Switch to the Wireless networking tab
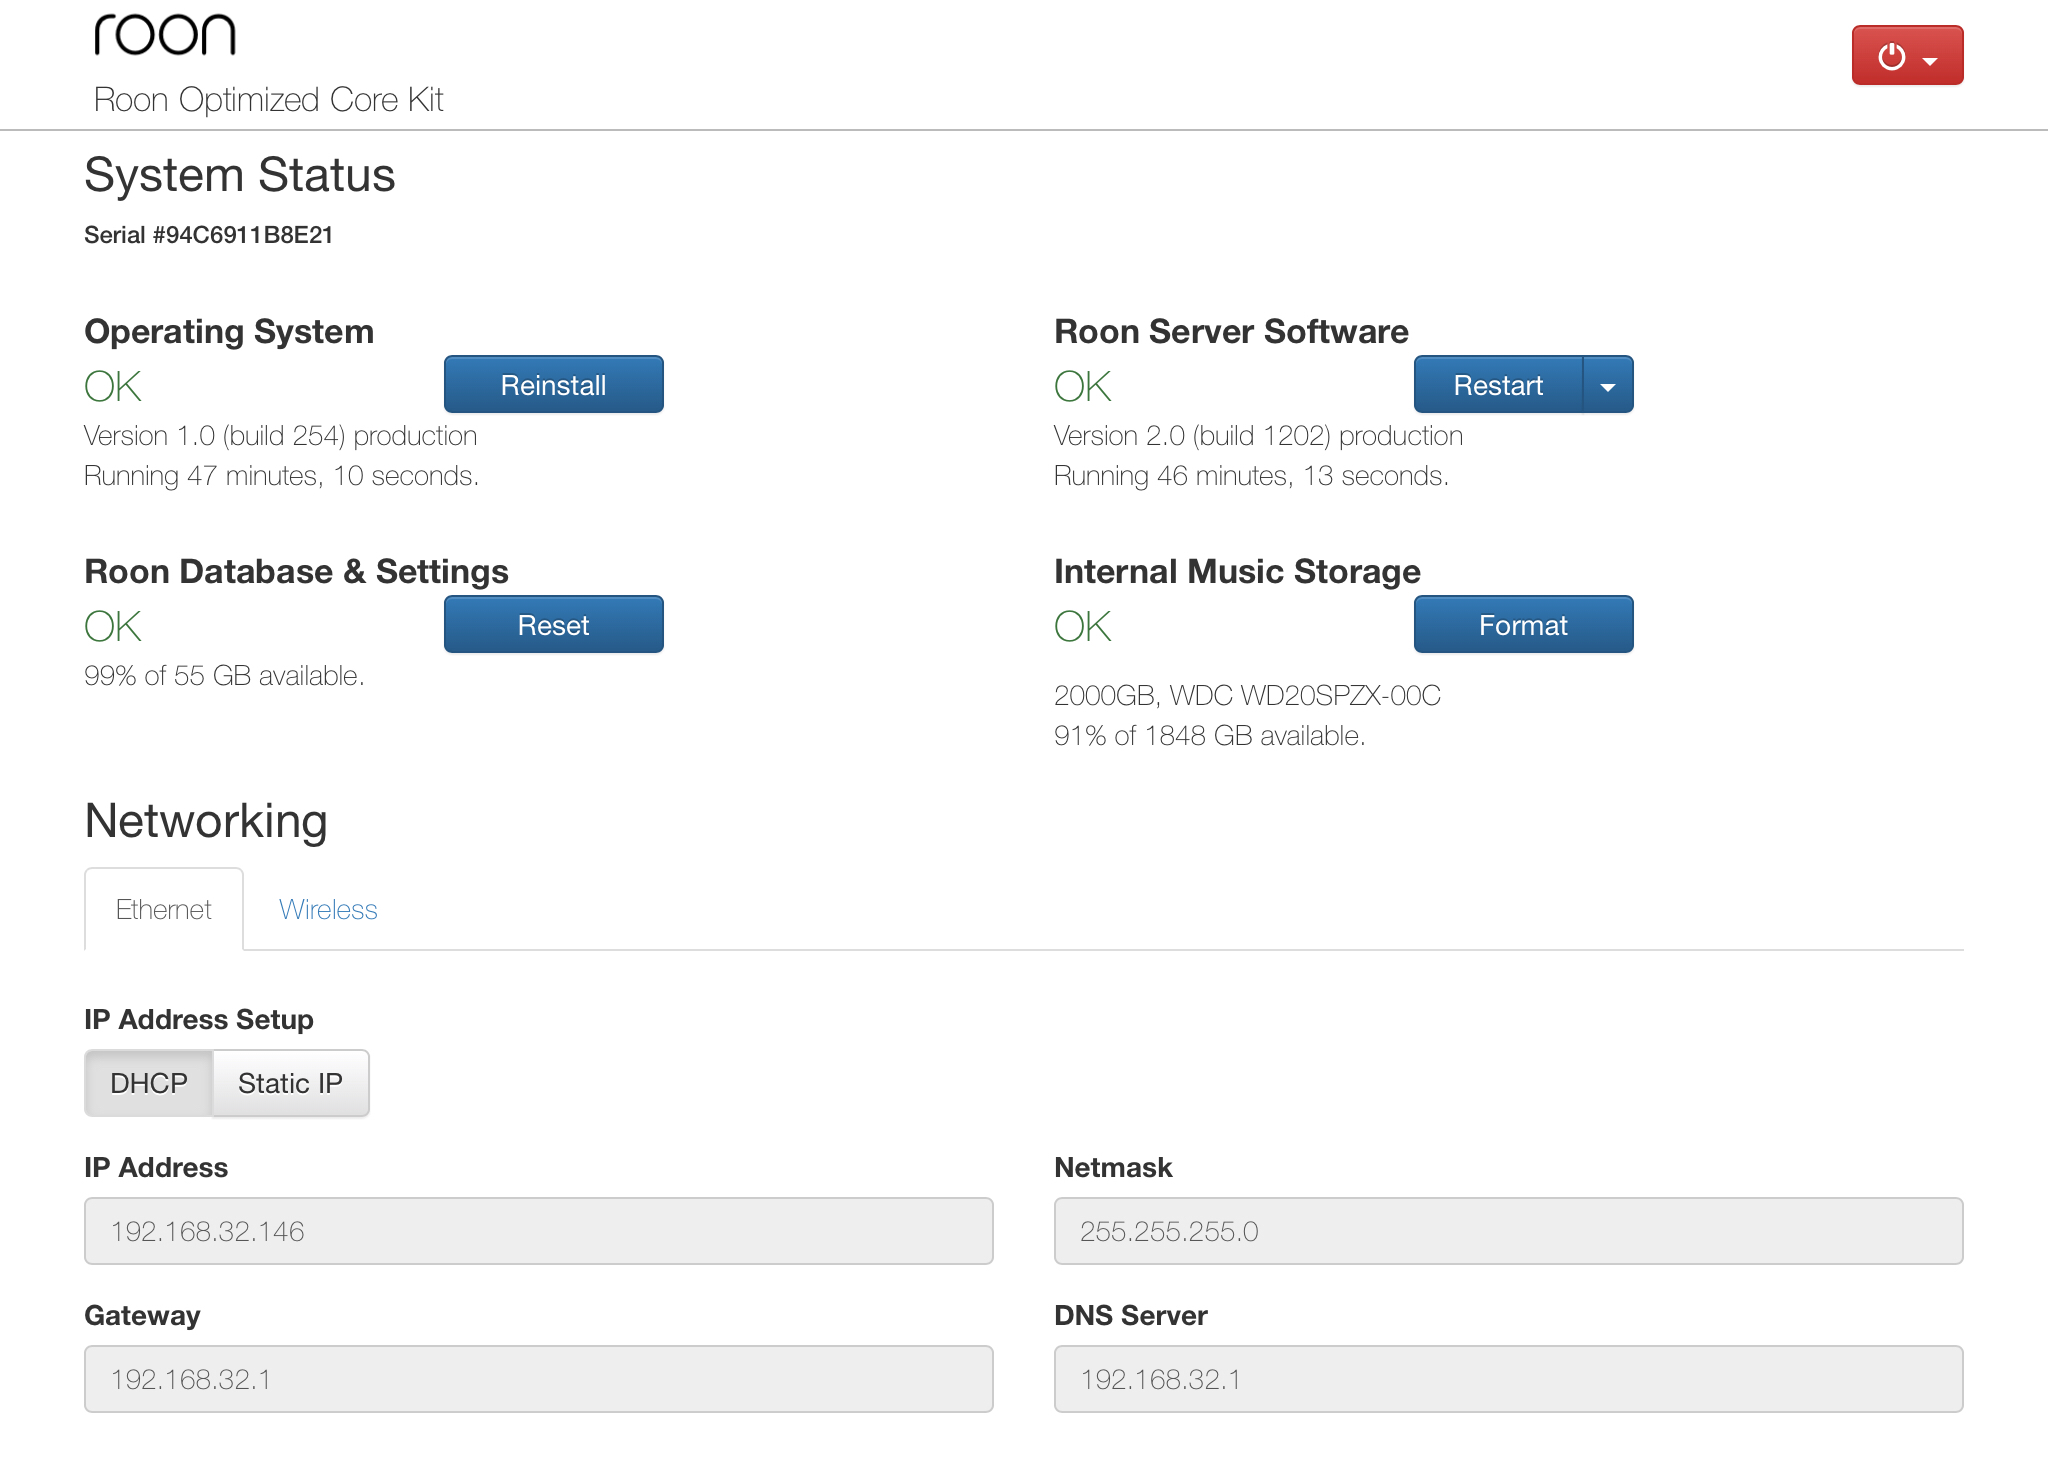Screen dimensions: 2048x1480 [x=328, y=909]
